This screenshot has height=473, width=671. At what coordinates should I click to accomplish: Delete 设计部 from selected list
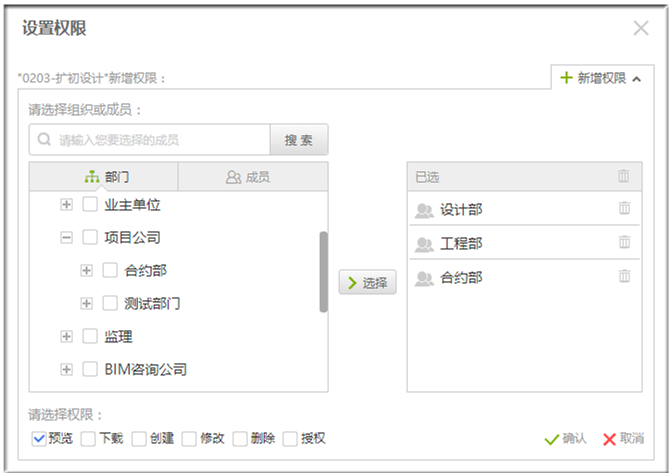coord(624,208)
